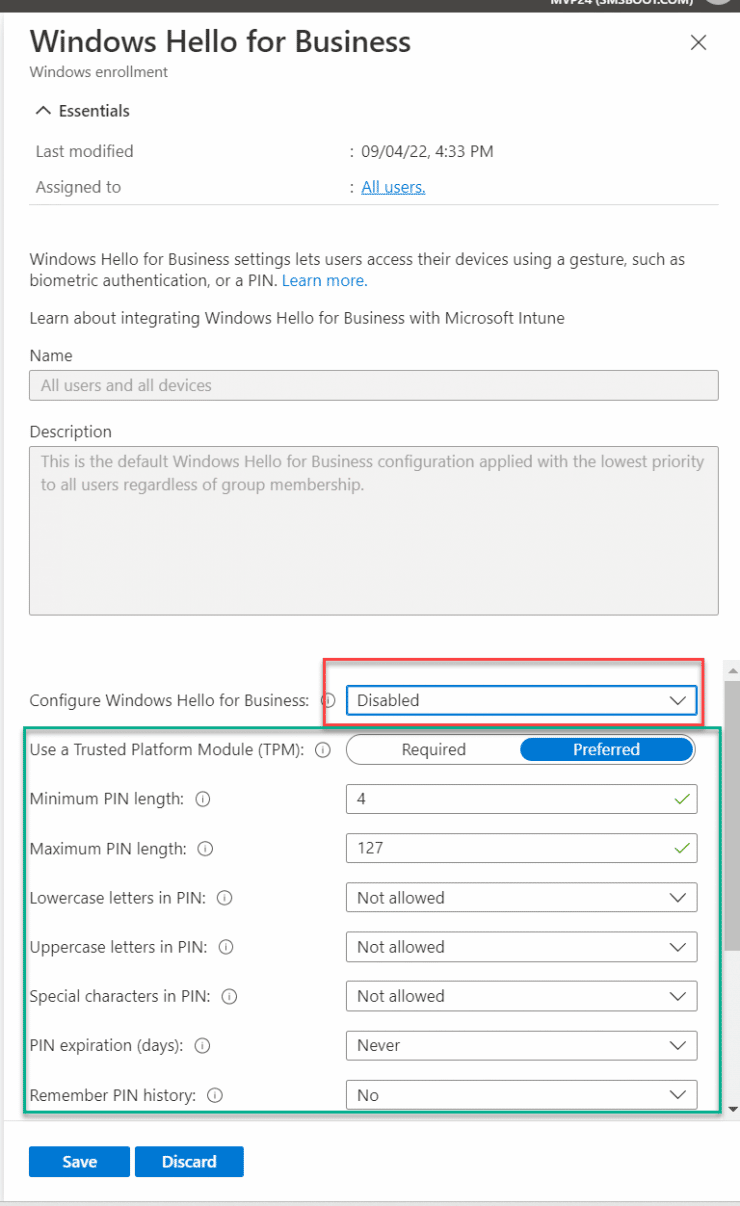
Task: Open the info tooltip for Configure Windows Hello for Business
Action: (x=327, y=701)
